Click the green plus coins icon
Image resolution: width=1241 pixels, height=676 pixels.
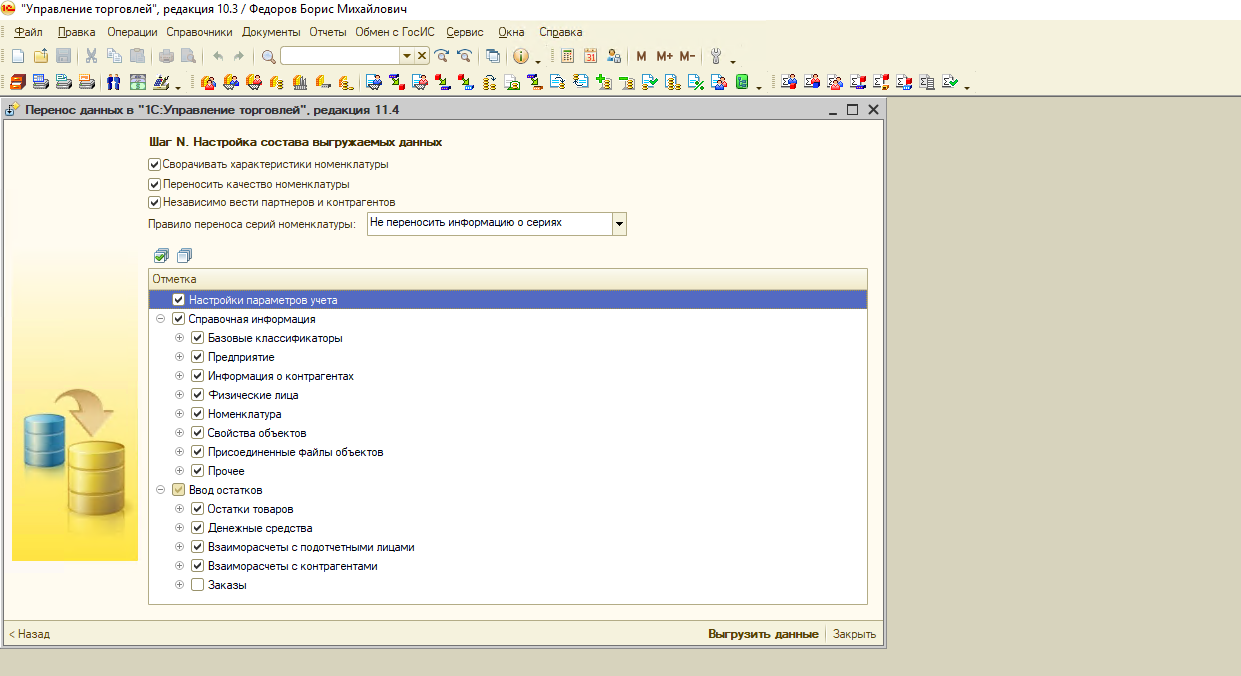click(x=604, y=82)
